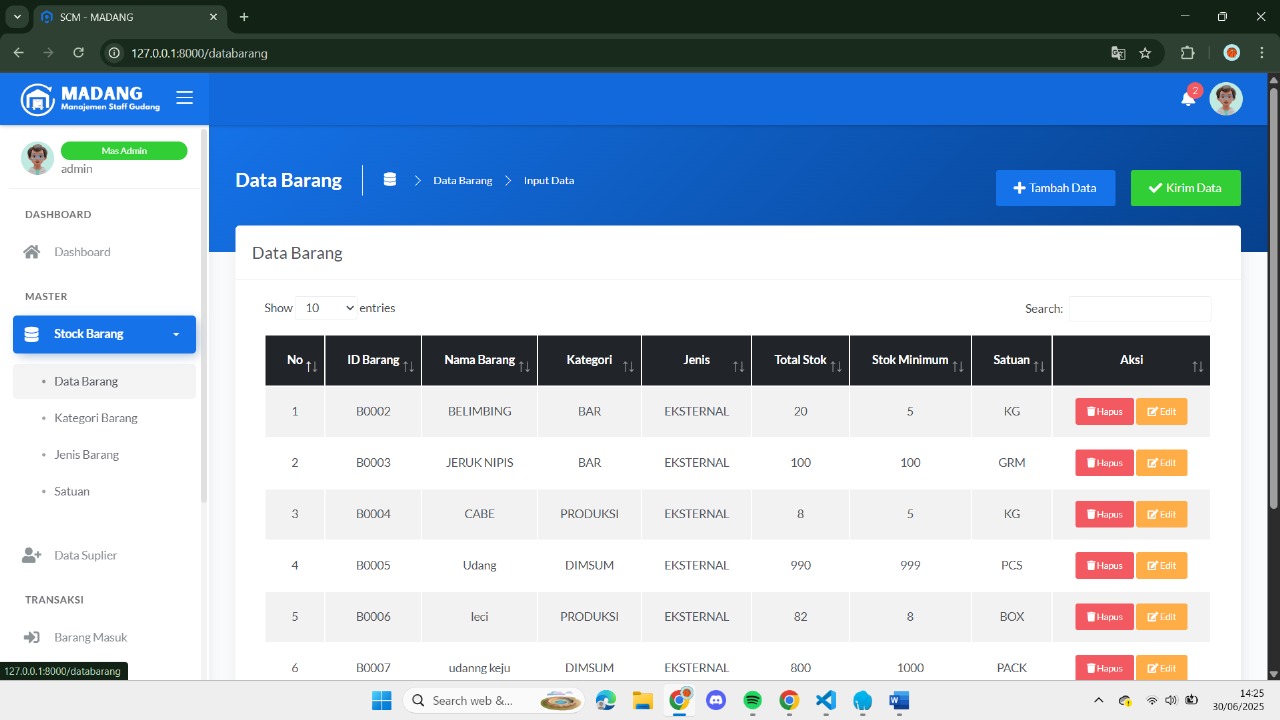The height and width of the screenshot is (720, 1280).
Task: Open Spotify from the taskbar
Action: pyautogui.click(x=752, y=700)
